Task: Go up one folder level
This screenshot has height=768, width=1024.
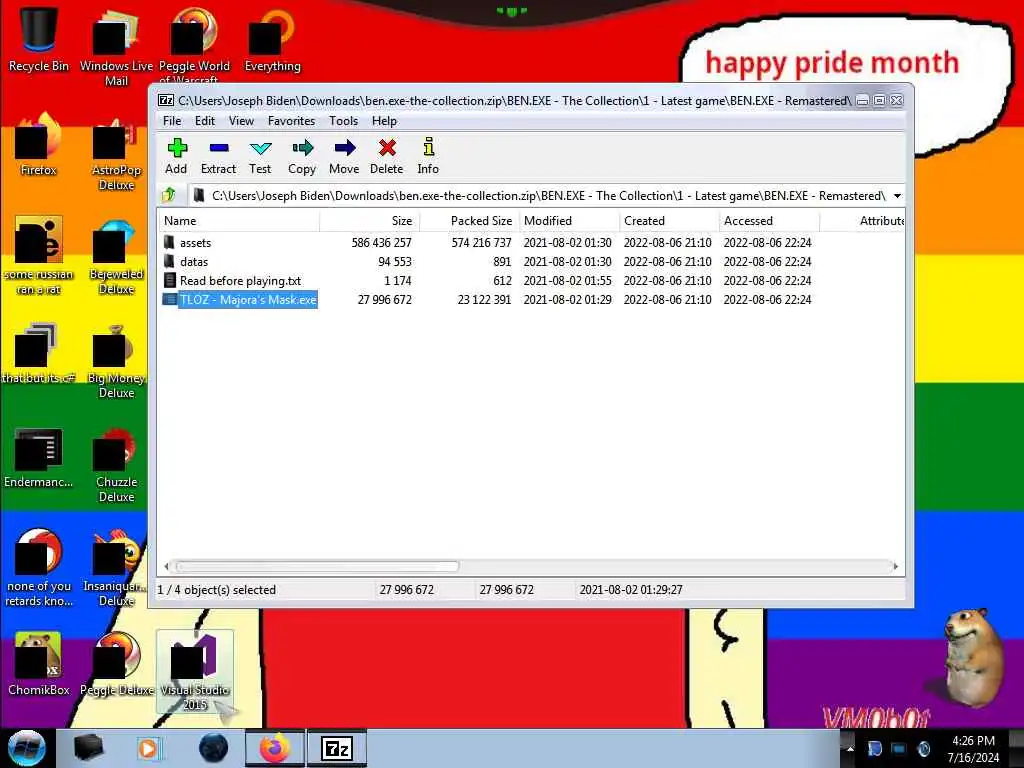Action: [170, 195]
